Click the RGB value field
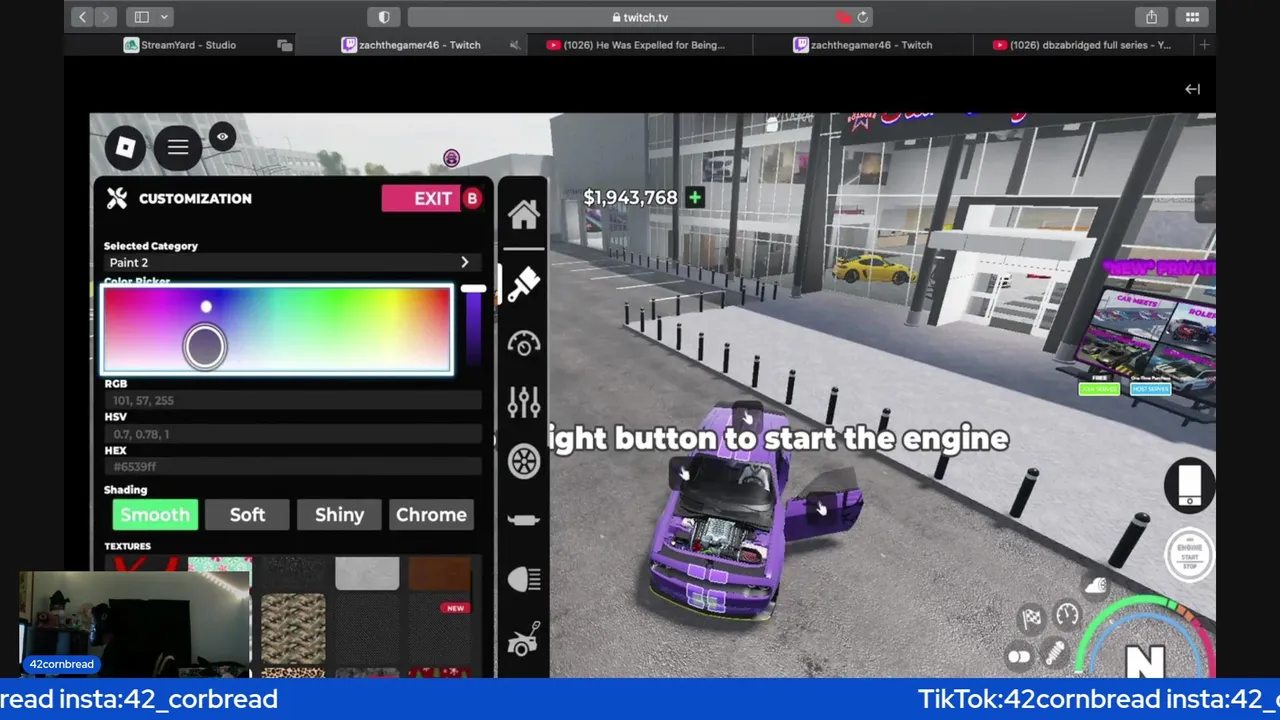The height and width of the screenshot is (720, 1280). [292, 400]
